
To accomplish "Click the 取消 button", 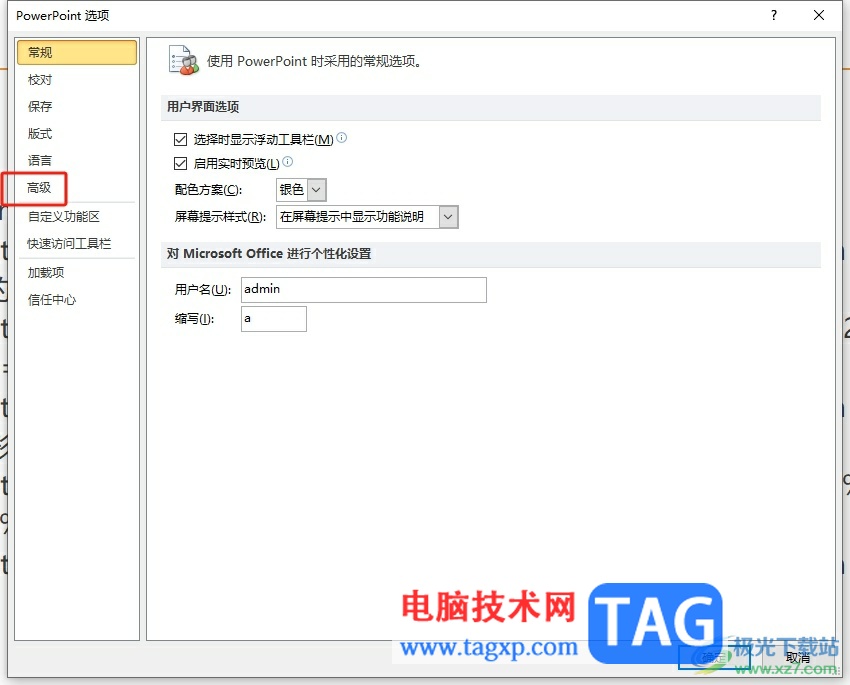I will tap(797, 658).
